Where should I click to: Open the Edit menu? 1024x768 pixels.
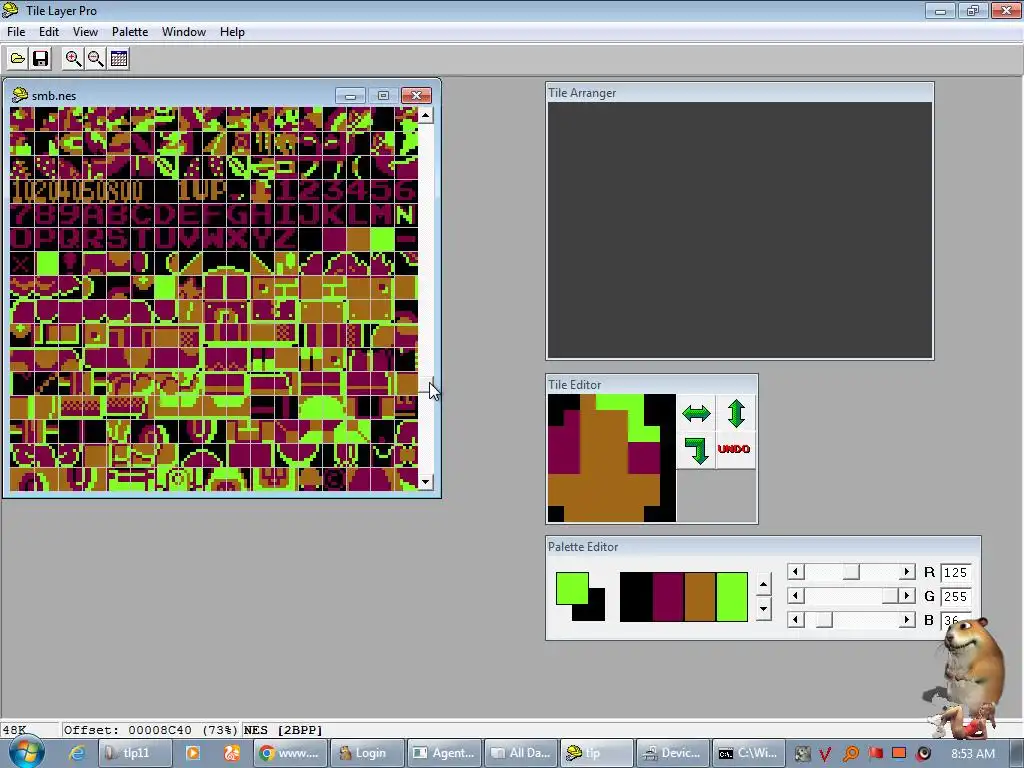(49, 32)
